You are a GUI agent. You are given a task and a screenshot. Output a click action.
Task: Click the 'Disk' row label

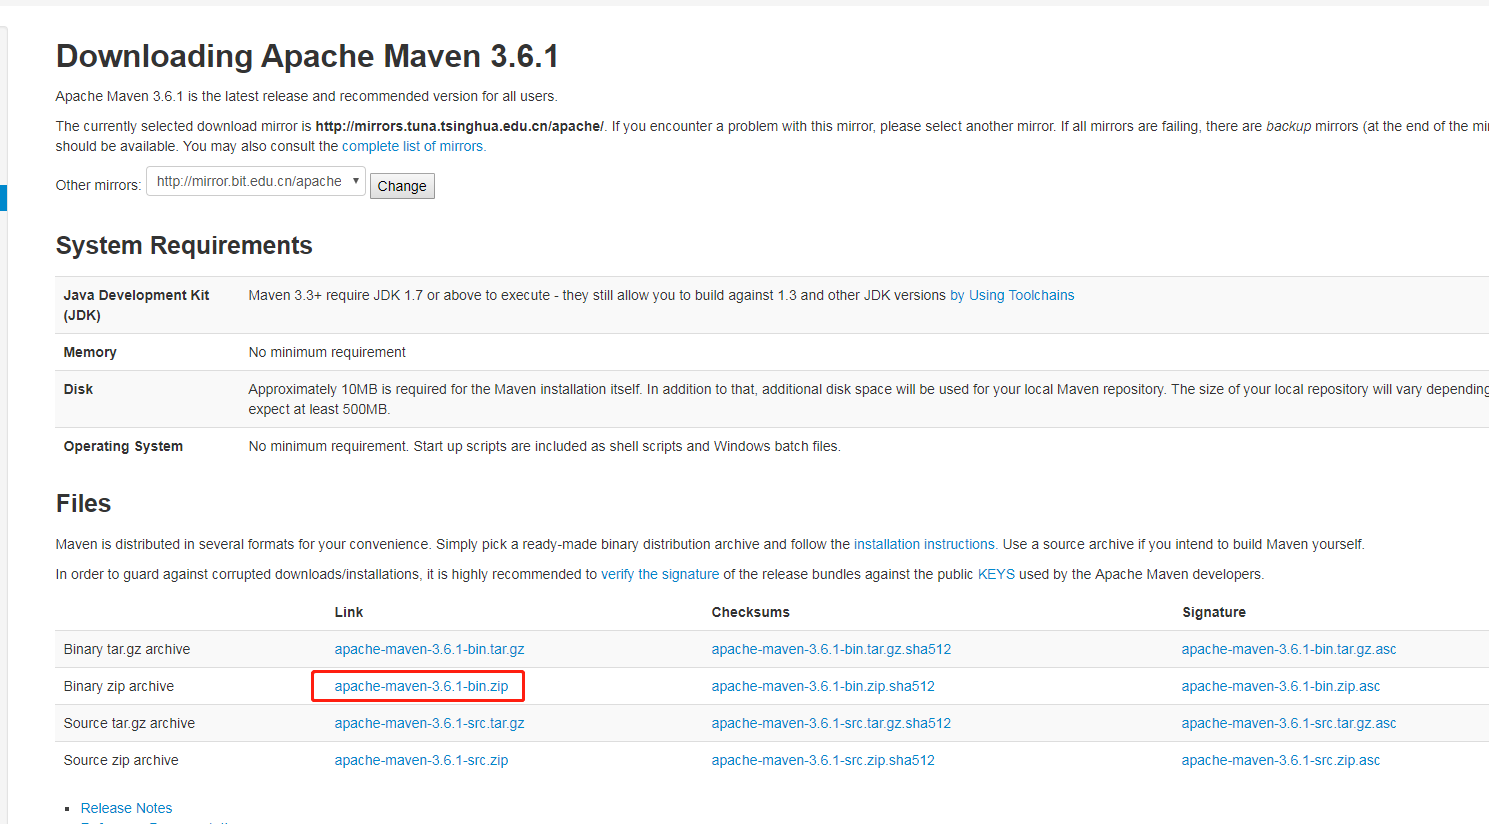click(x=78, y=389)
